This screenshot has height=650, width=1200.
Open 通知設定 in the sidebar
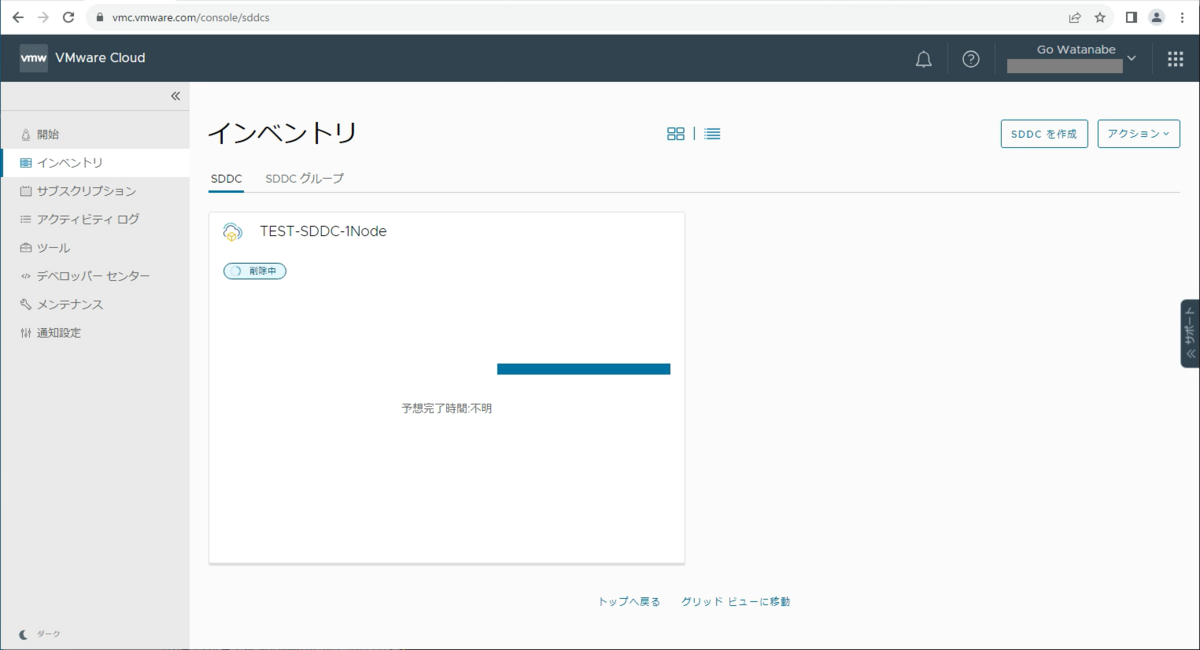(95, 333)
